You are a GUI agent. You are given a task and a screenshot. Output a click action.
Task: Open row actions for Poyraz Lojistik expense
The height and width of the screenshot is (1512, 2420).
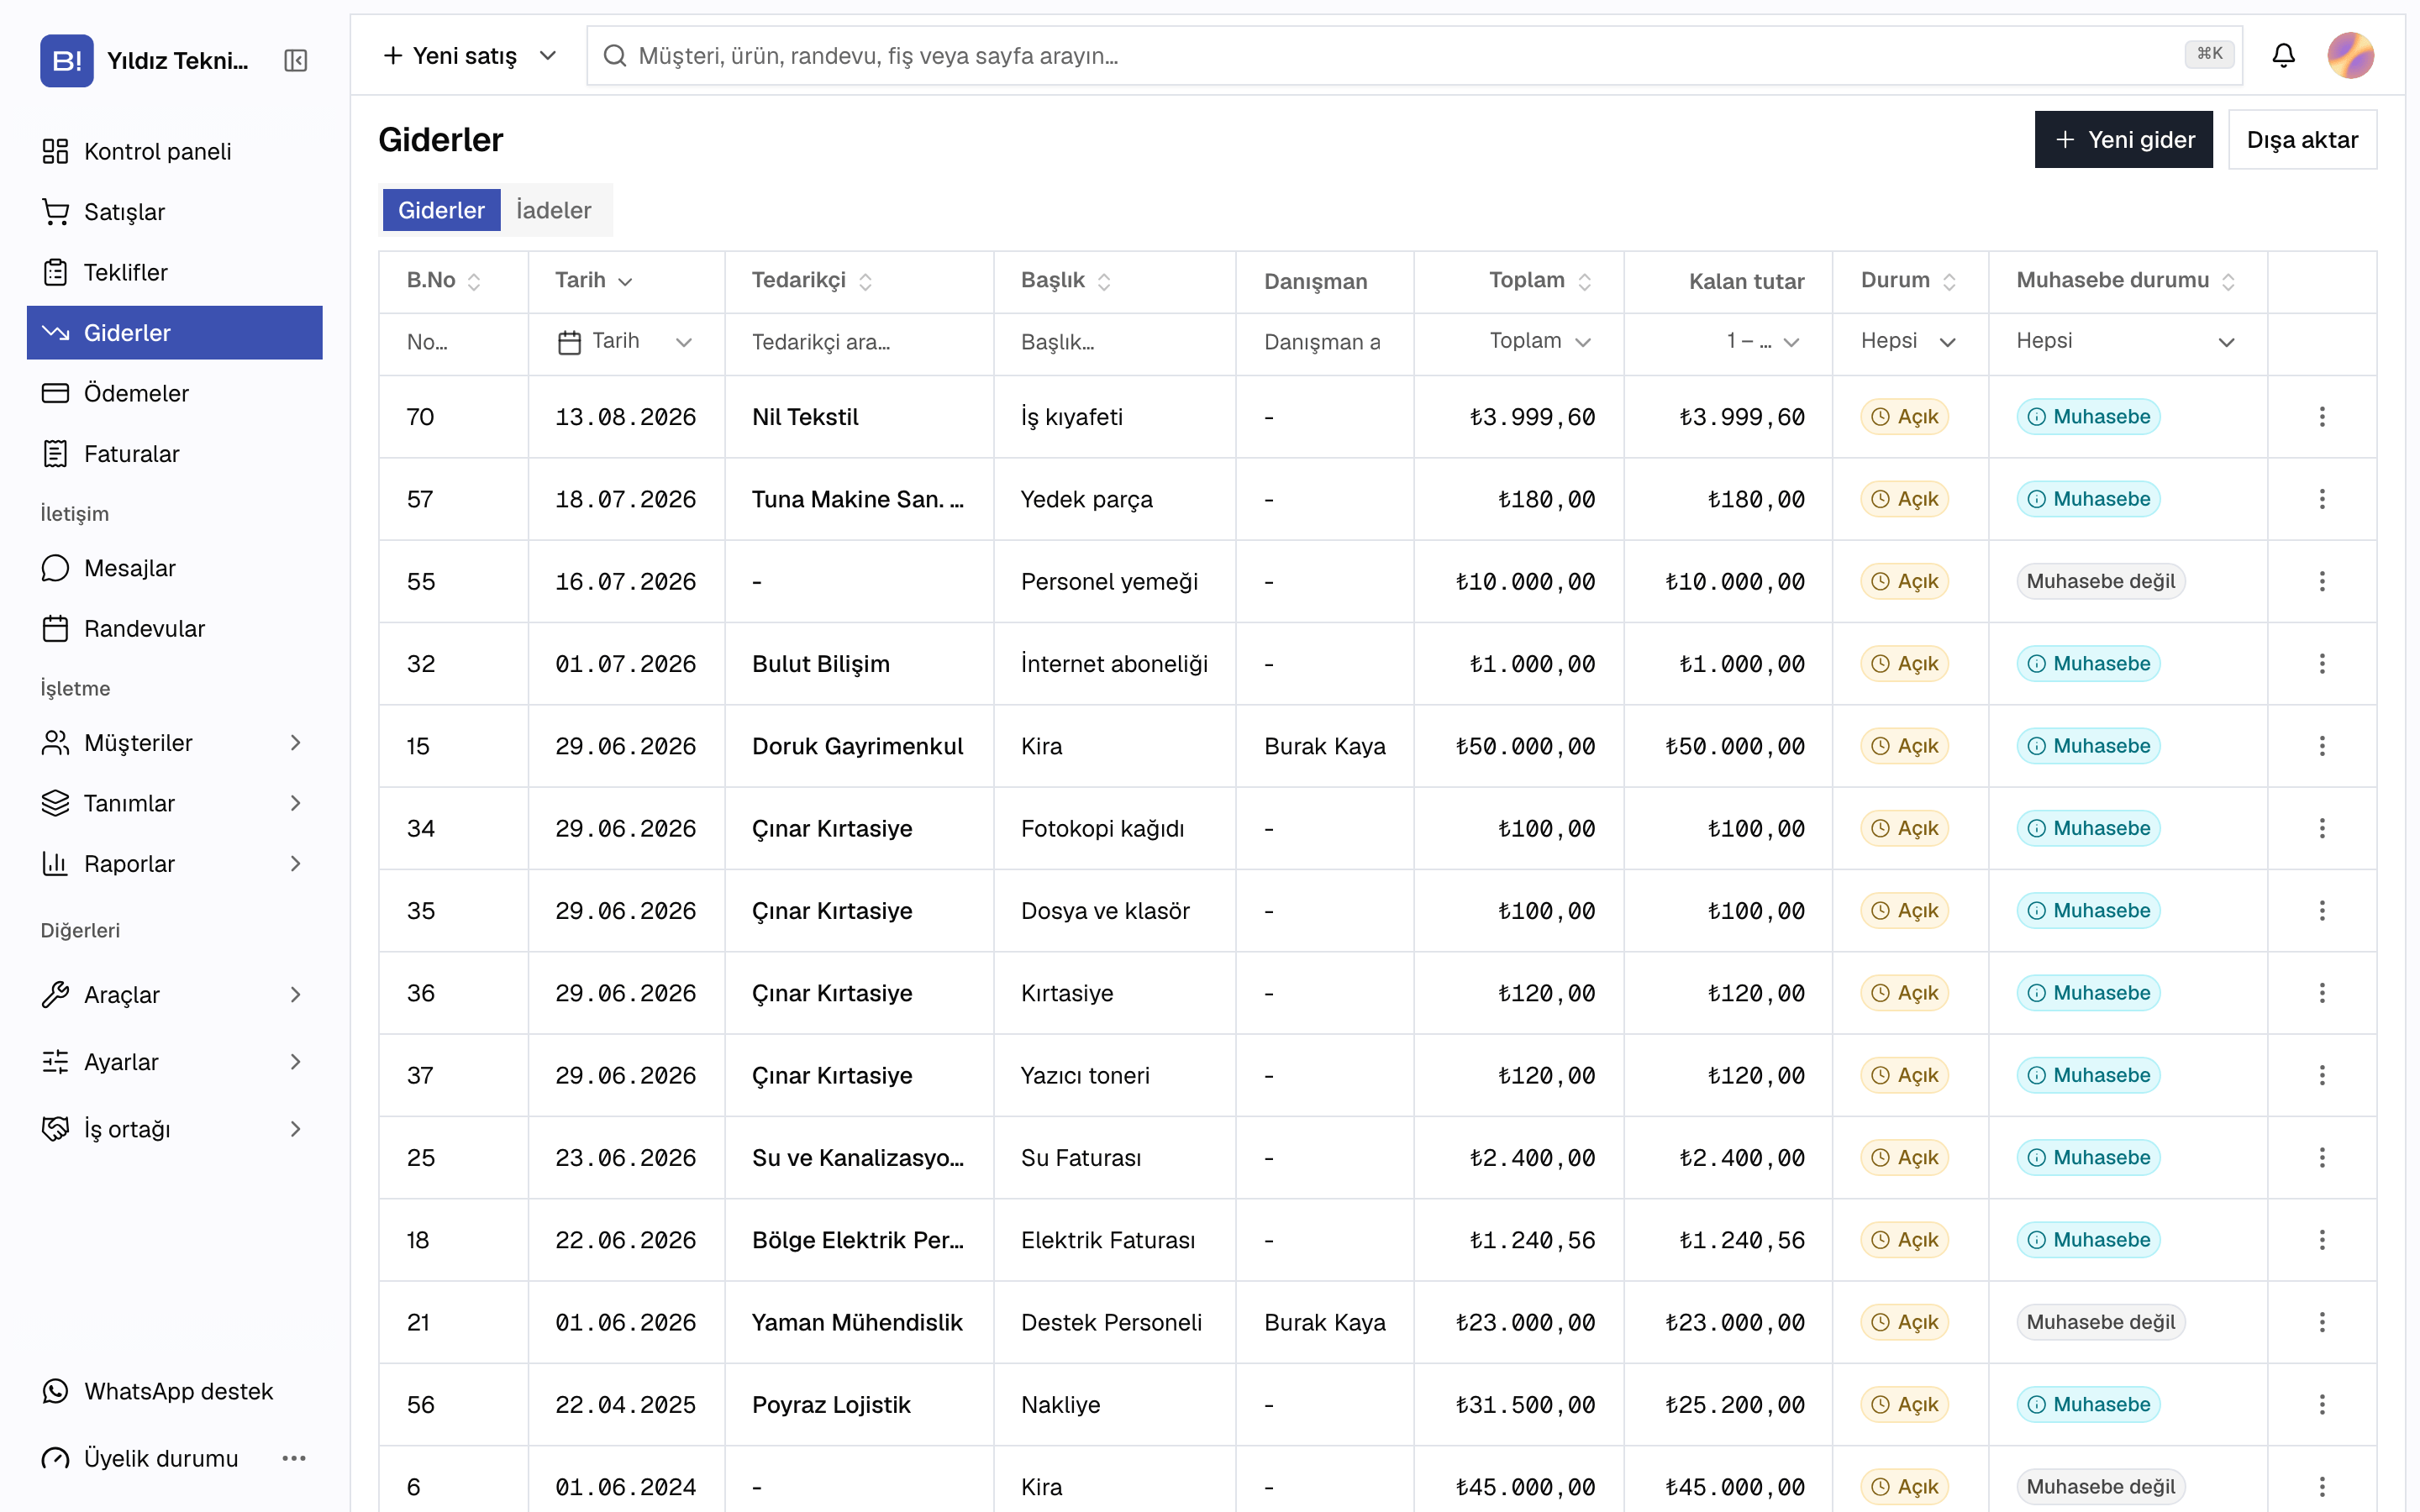[2322, 1404]
